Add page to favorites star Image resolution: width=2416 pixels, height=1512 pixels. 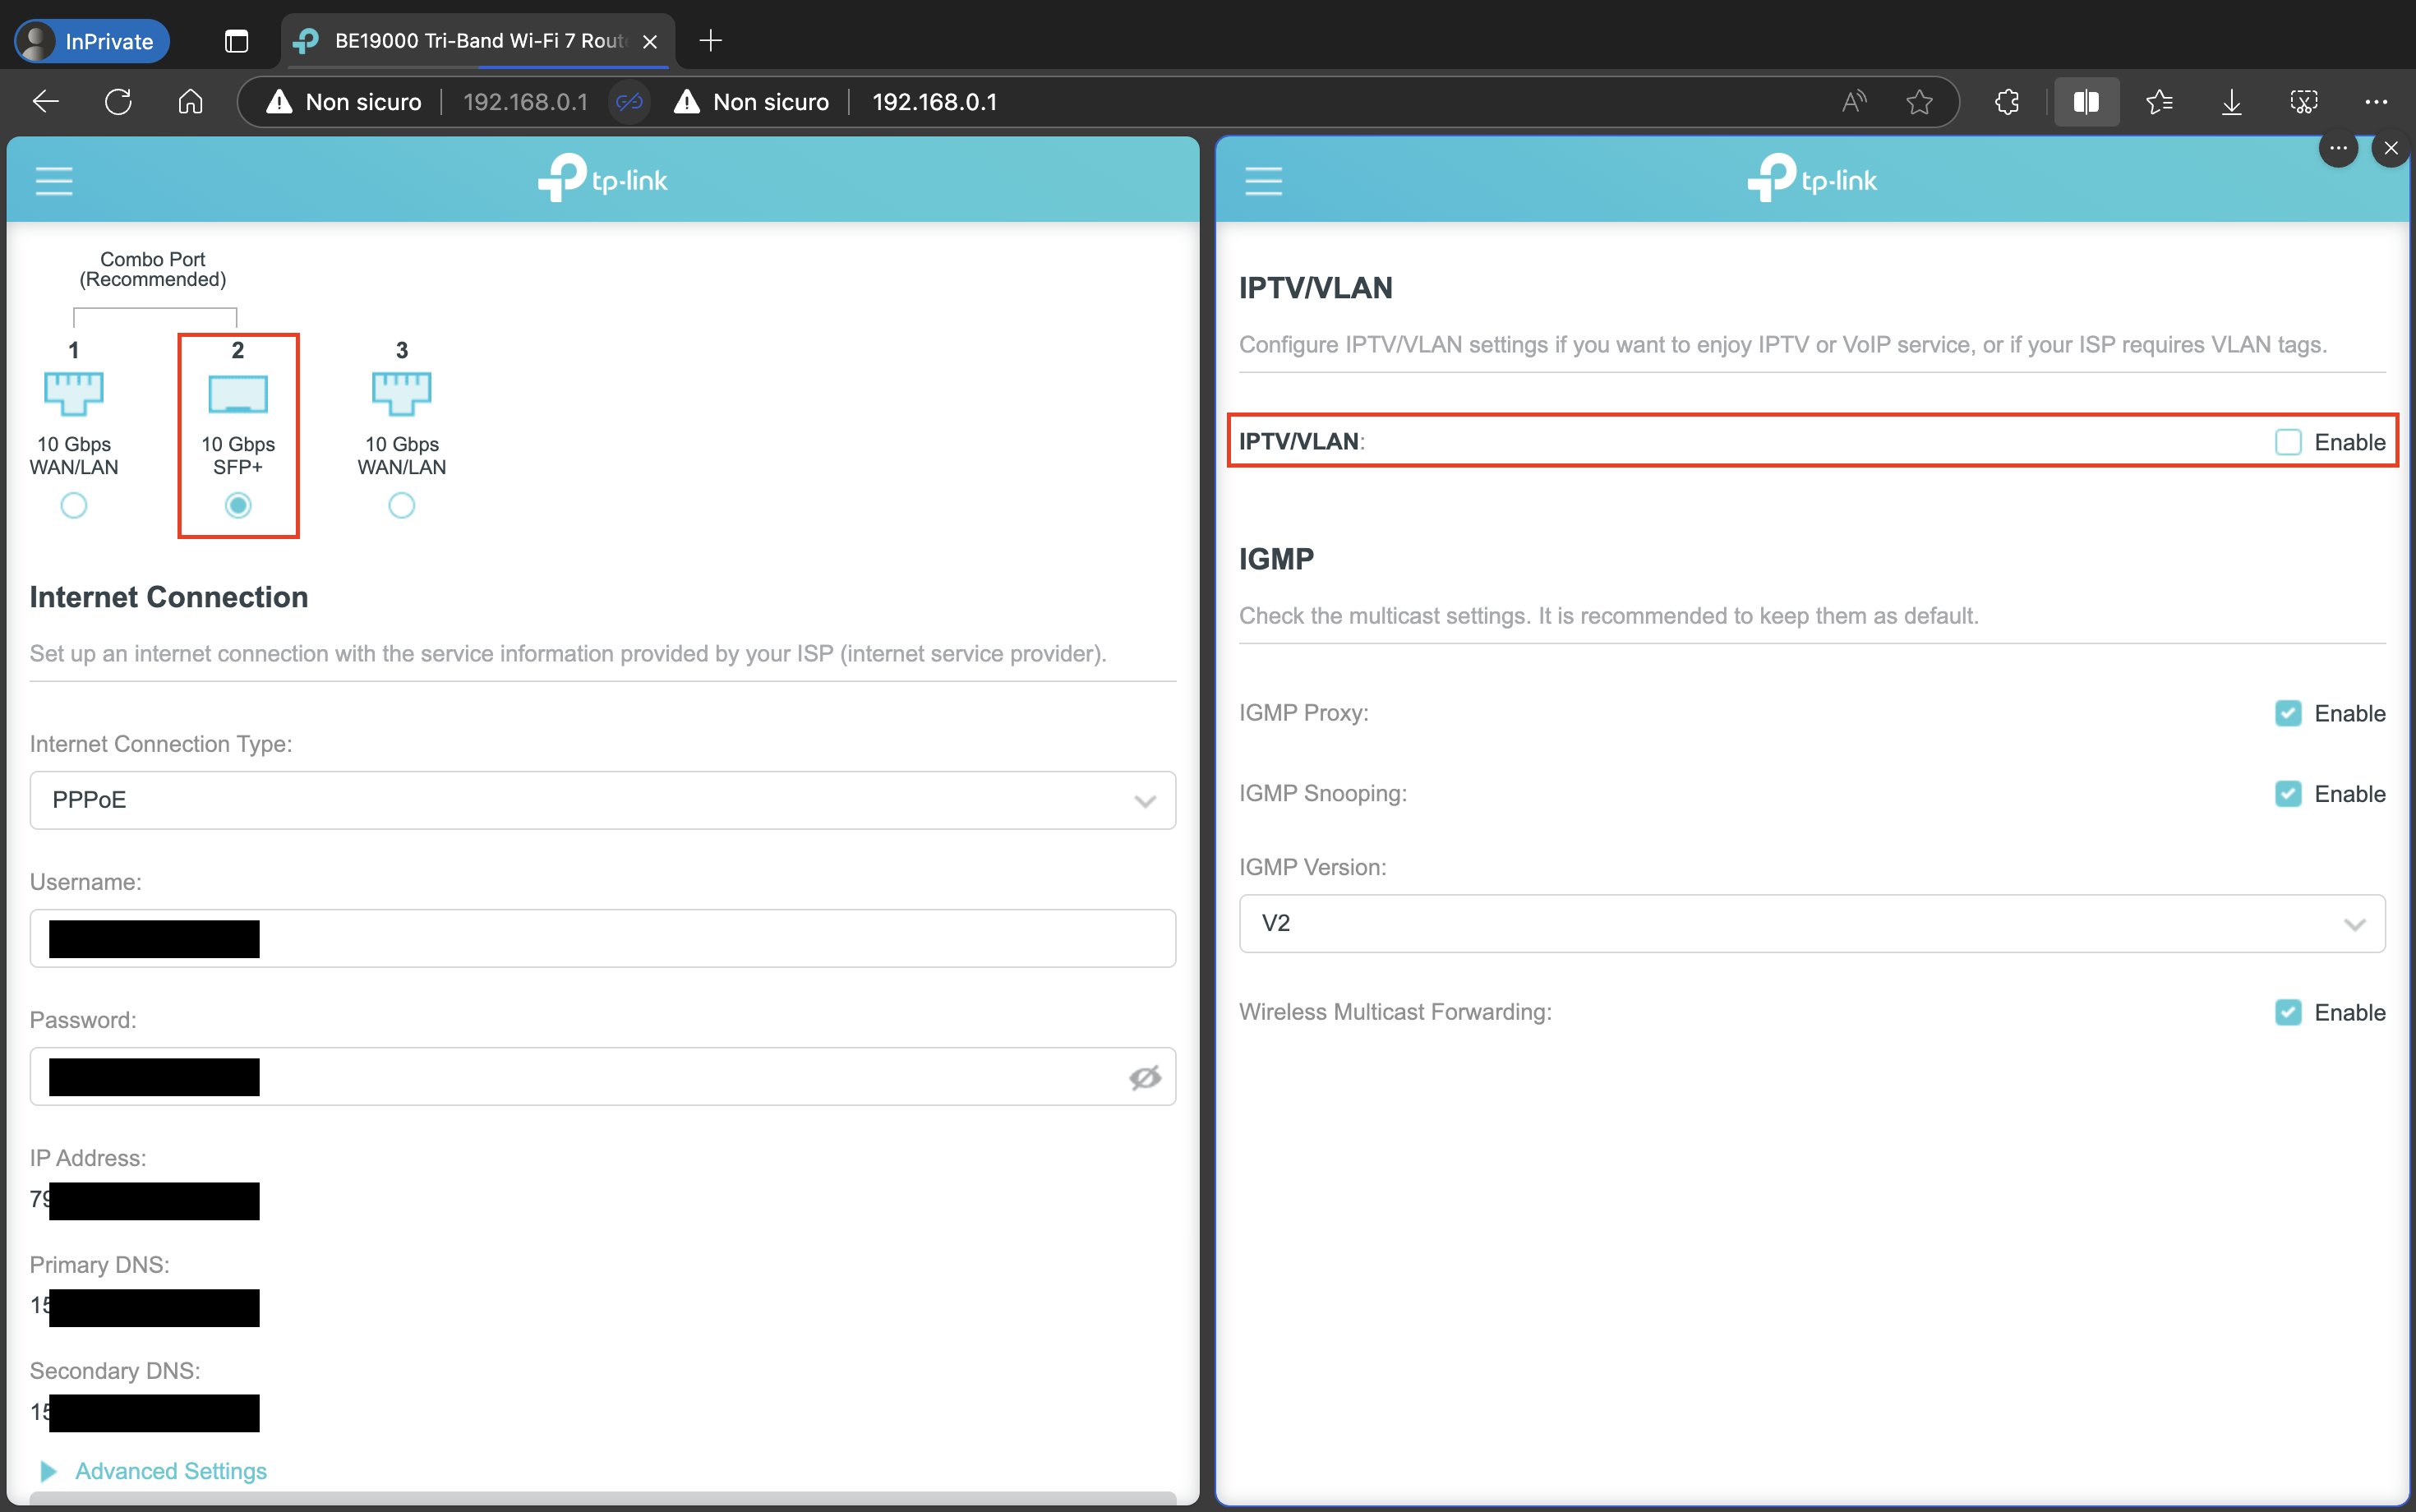coord(1918,102)
